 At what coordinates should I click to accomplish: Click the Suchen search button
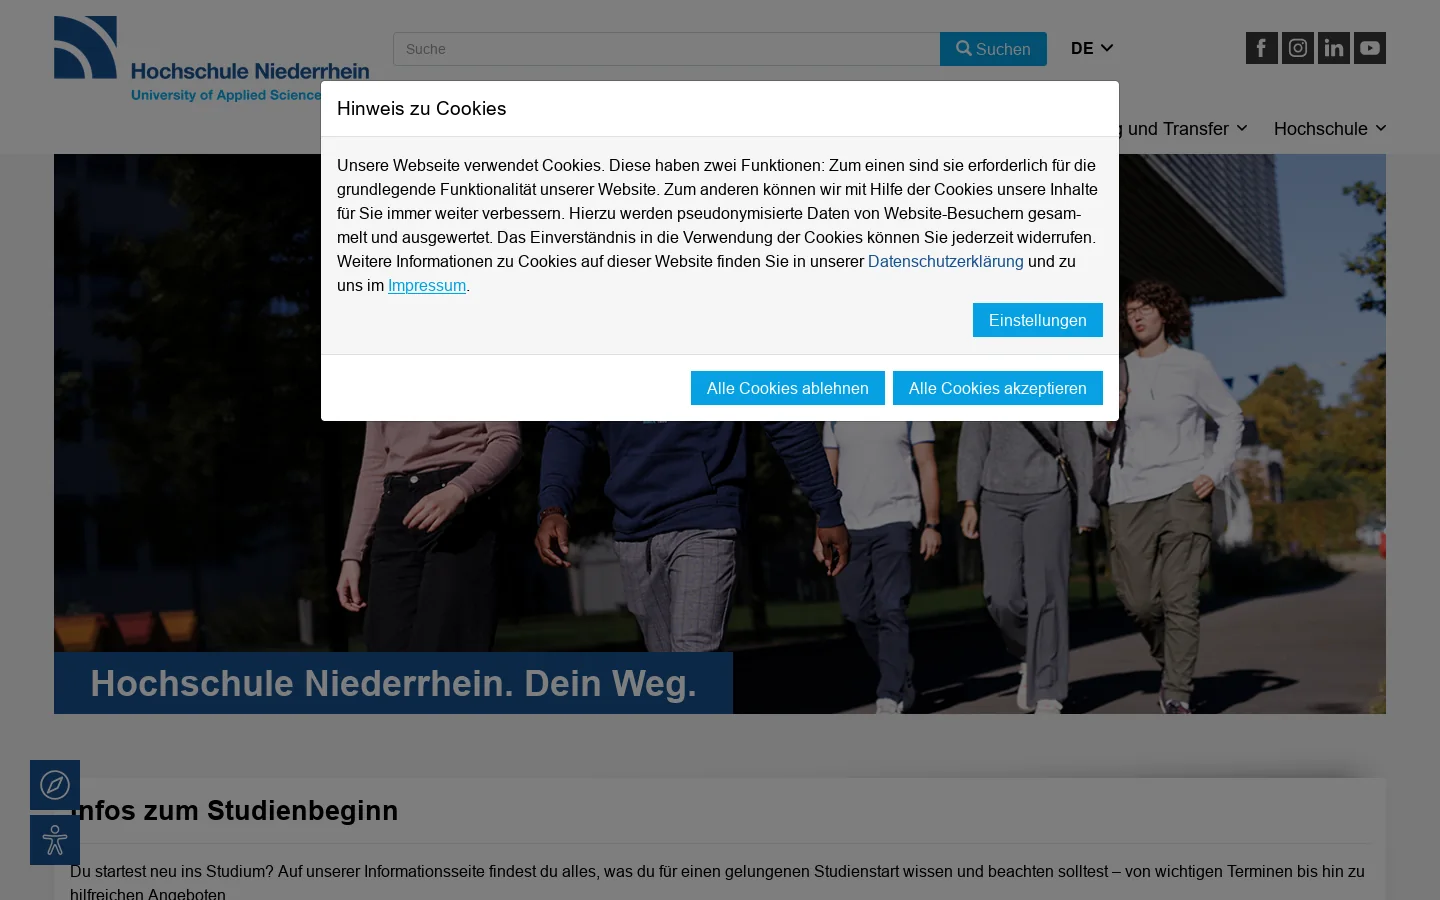[993, 49]
